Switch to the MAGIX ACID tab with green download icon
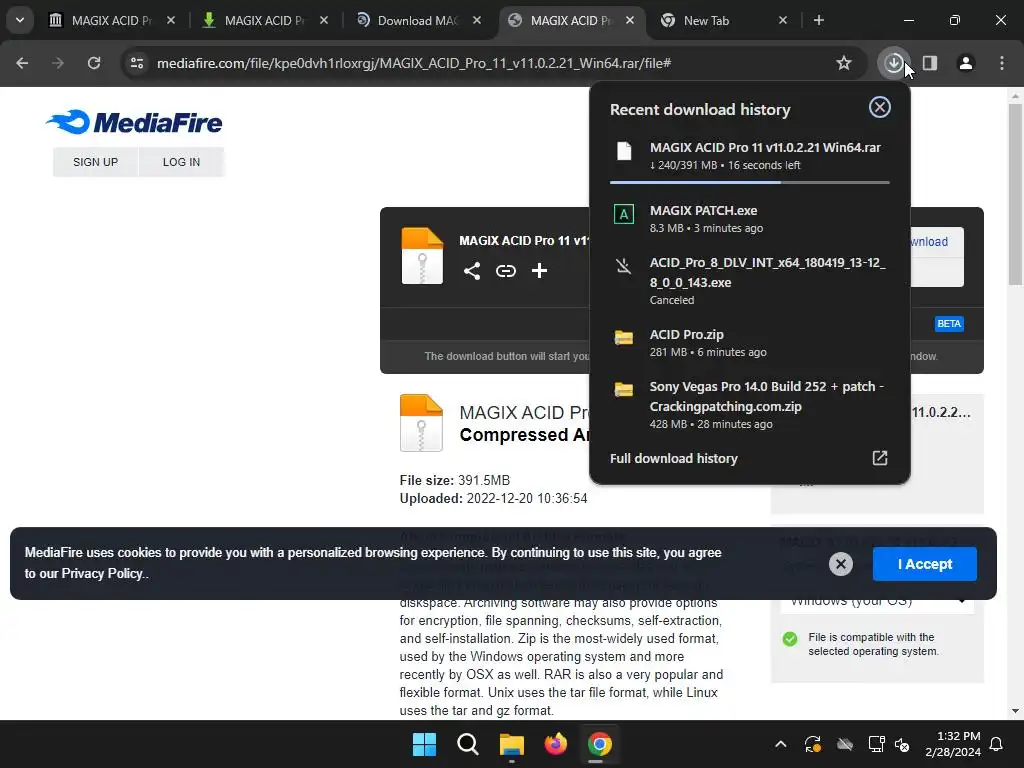 click(265, 20)
